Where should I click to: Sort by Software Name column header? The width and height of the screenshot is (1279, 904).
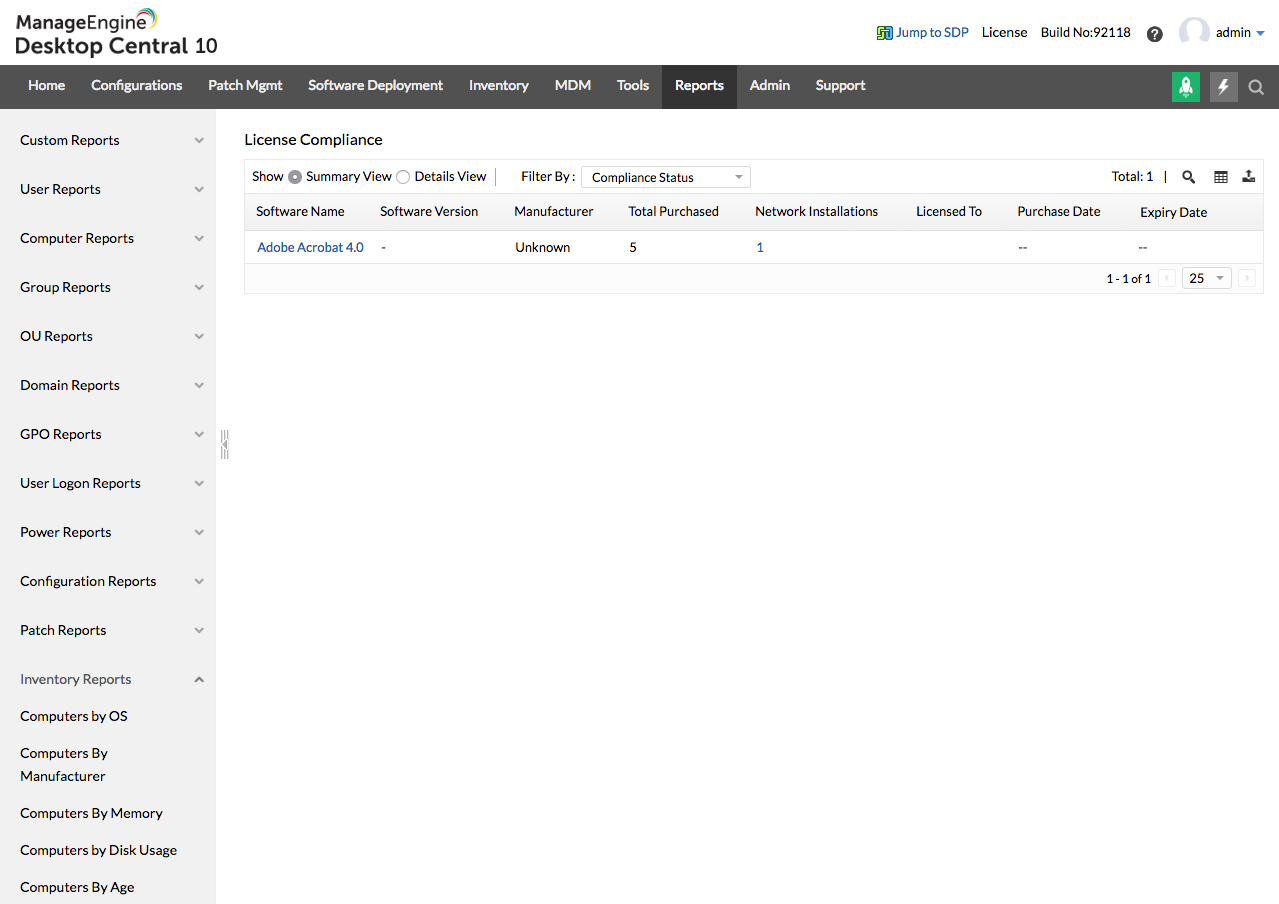click(x=300, y=212)
